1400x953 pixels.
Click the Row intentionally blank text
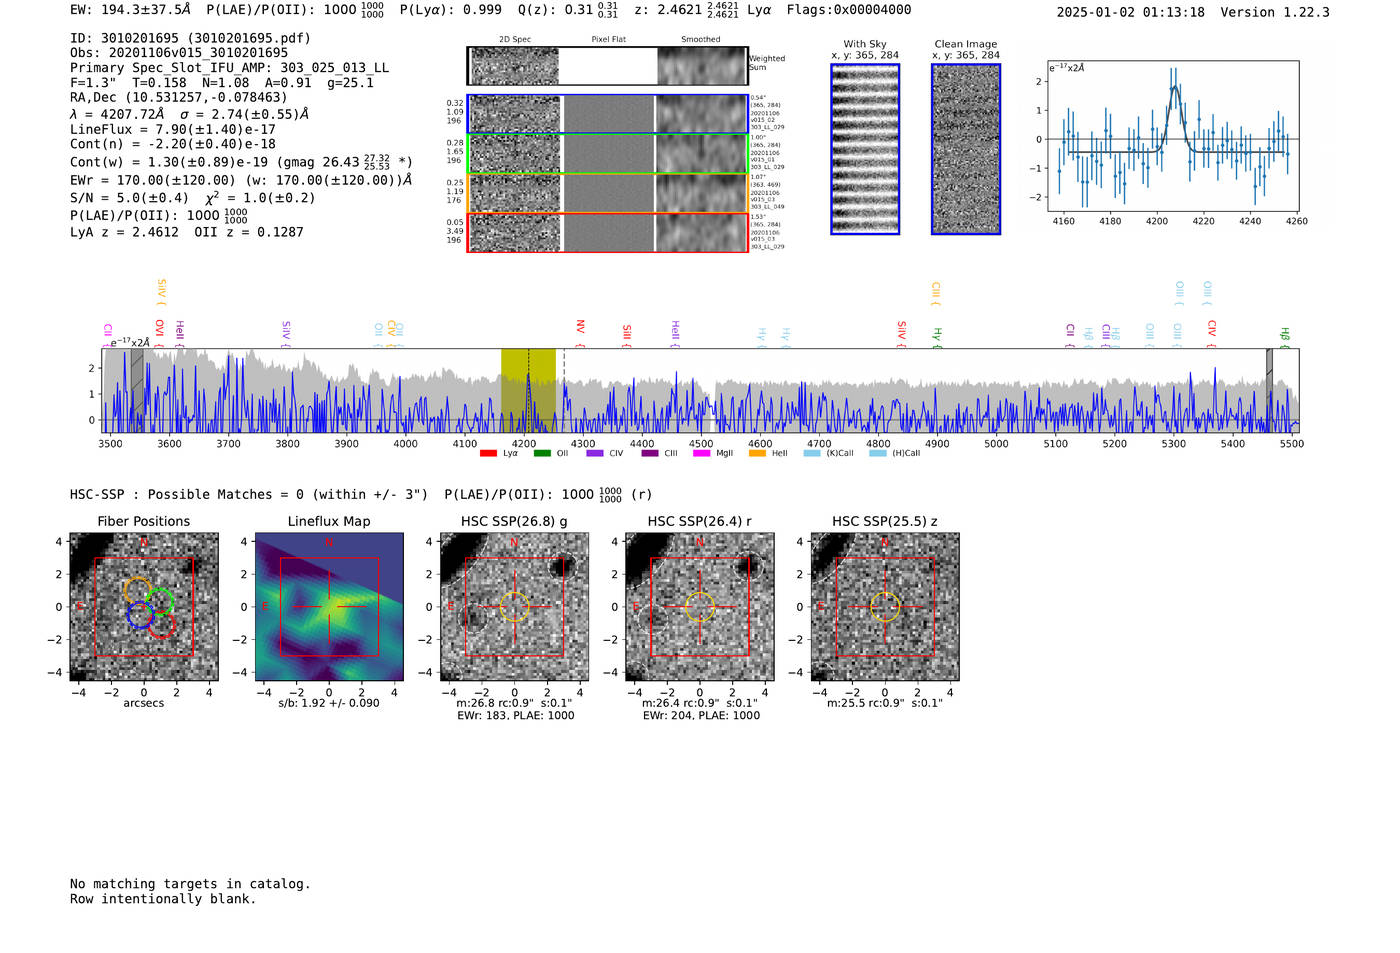(163, 899)
